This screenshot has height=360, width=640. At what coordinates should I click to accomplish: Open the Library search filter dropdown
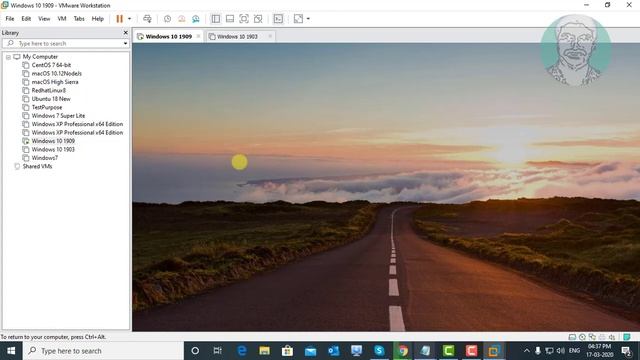click(125, 43)
